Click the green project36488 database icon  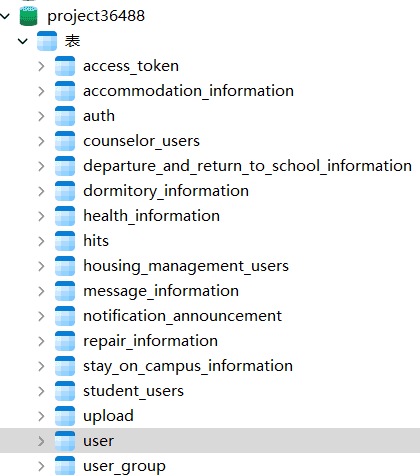click(28, 16)
